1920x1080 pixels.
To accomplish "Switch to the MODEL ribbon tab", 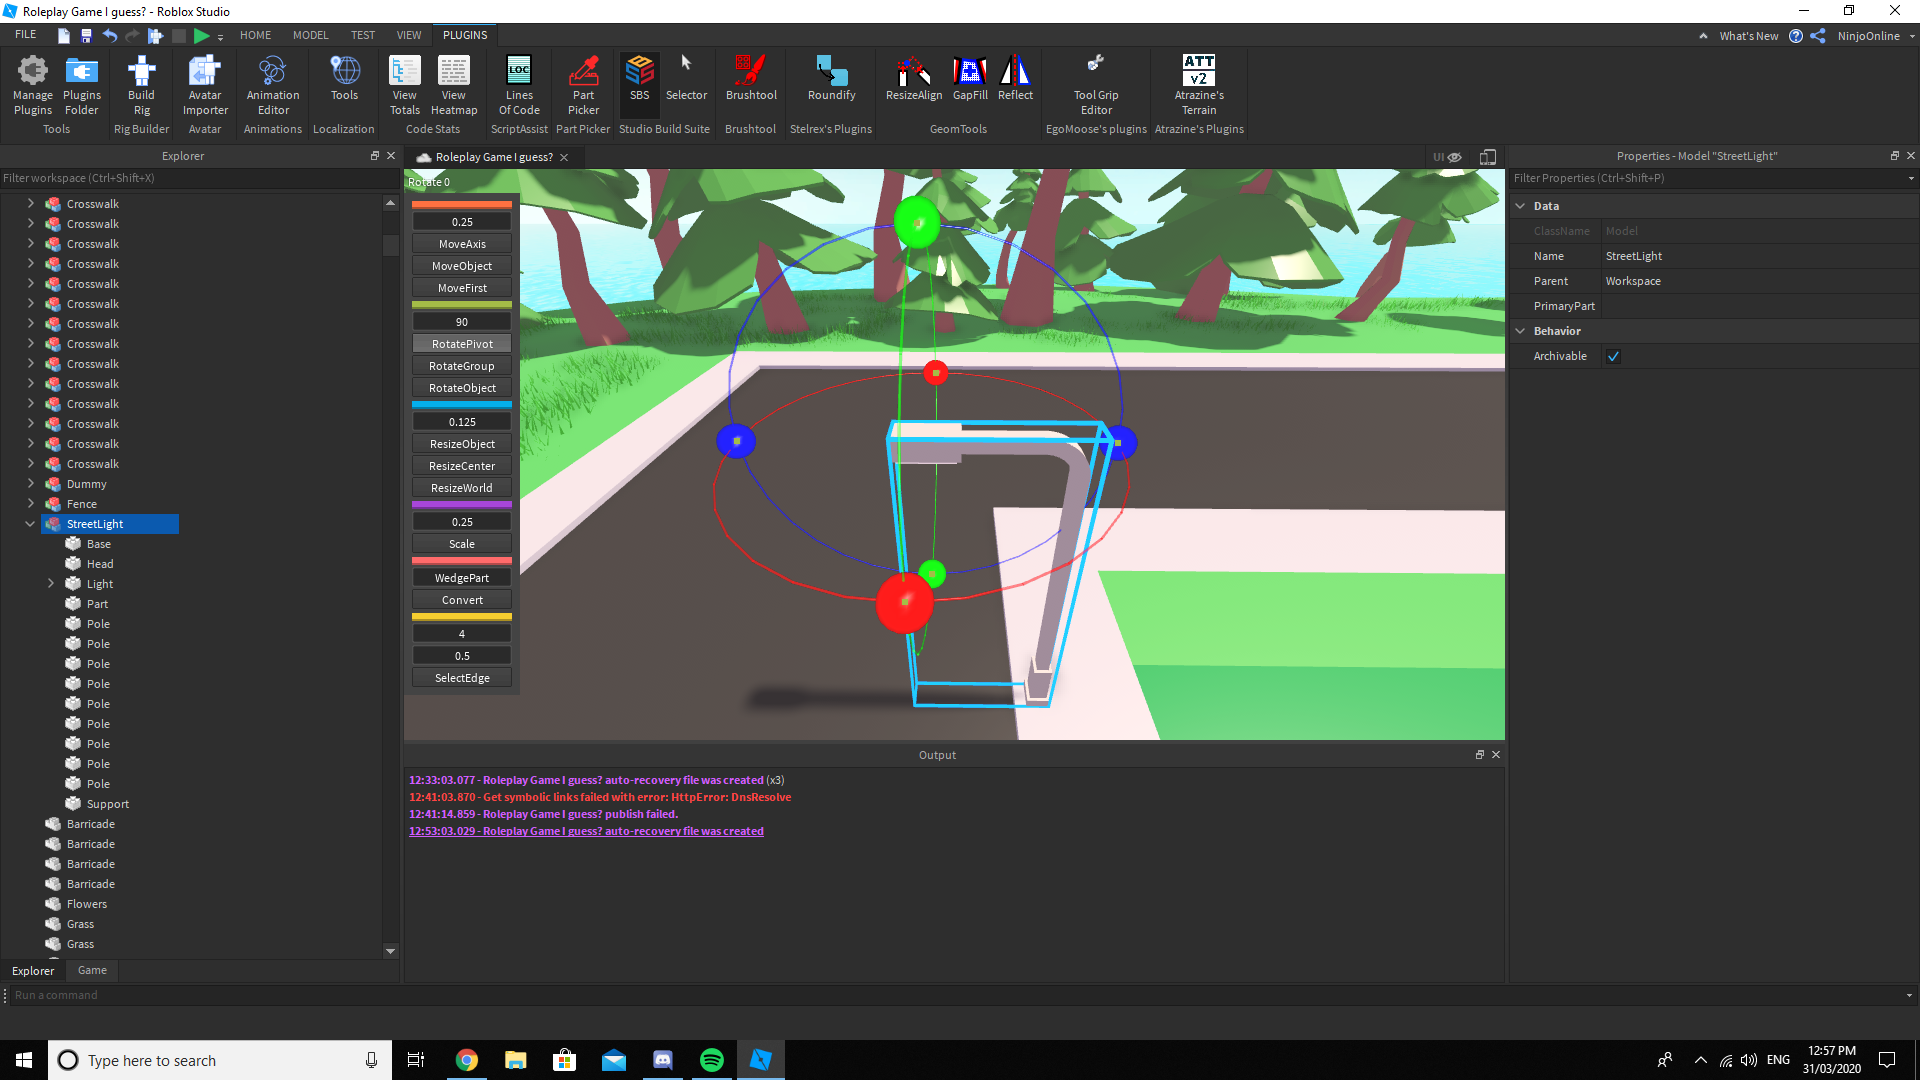I will 310,35.
